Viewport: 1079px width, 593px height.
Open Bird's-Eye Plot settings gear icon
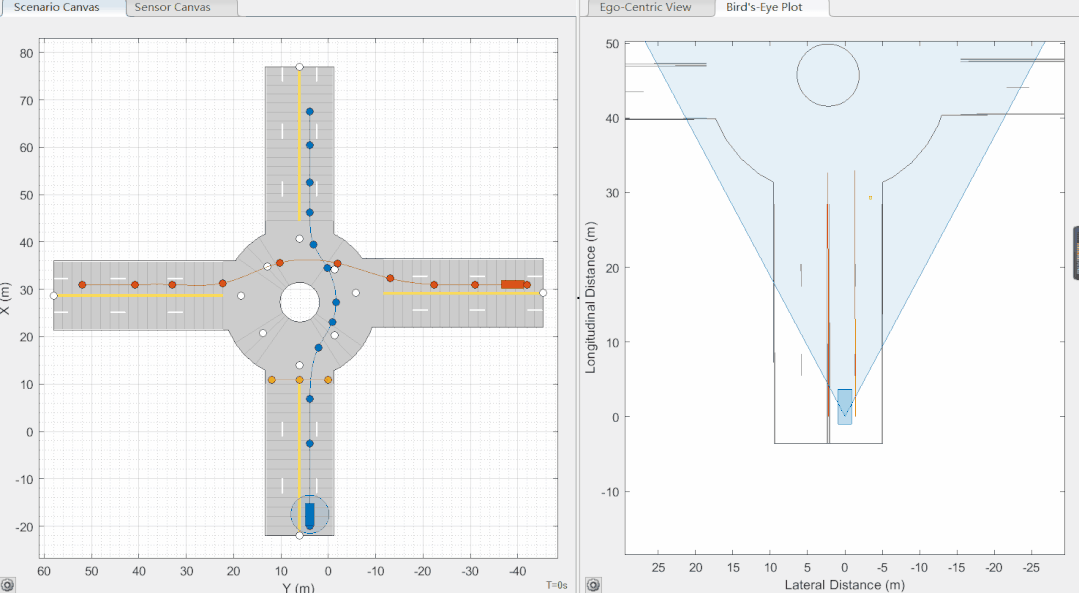[593, 585]
